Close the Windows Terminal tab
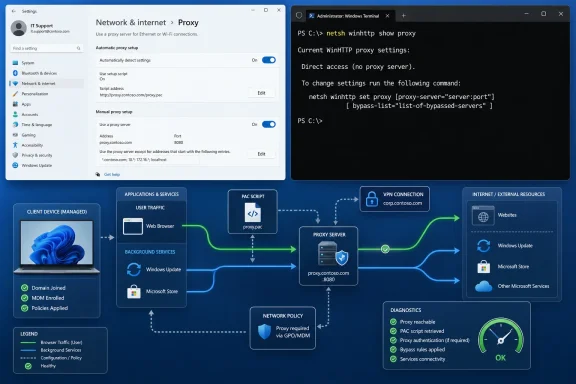 pos(387,16)
